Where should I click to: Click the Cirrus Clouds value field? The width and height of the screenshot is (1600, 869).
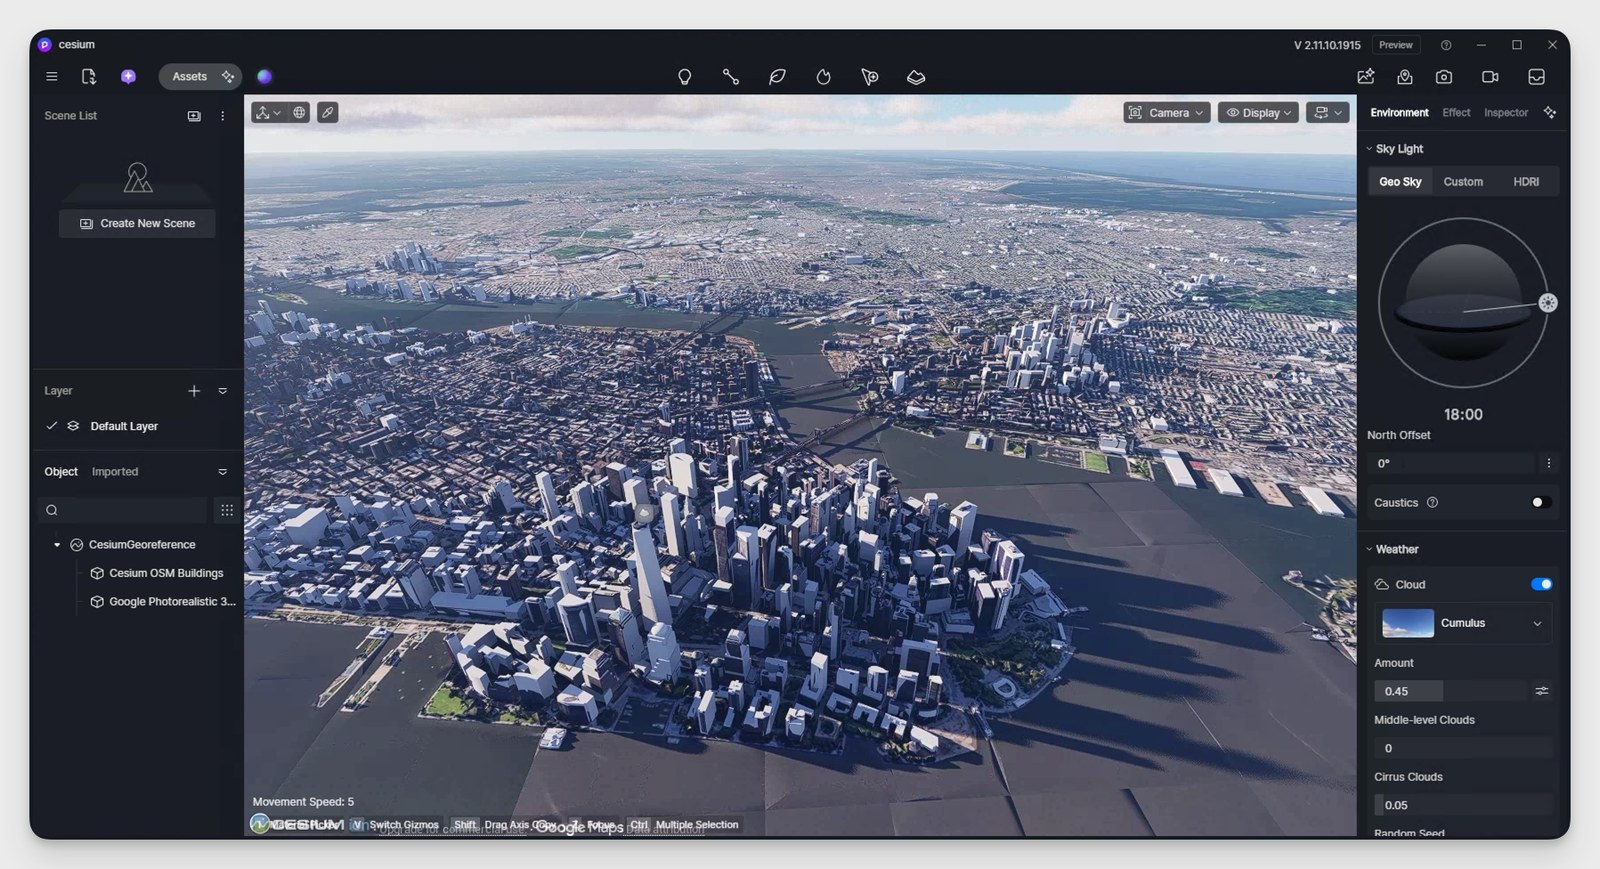coord(1464,805)
